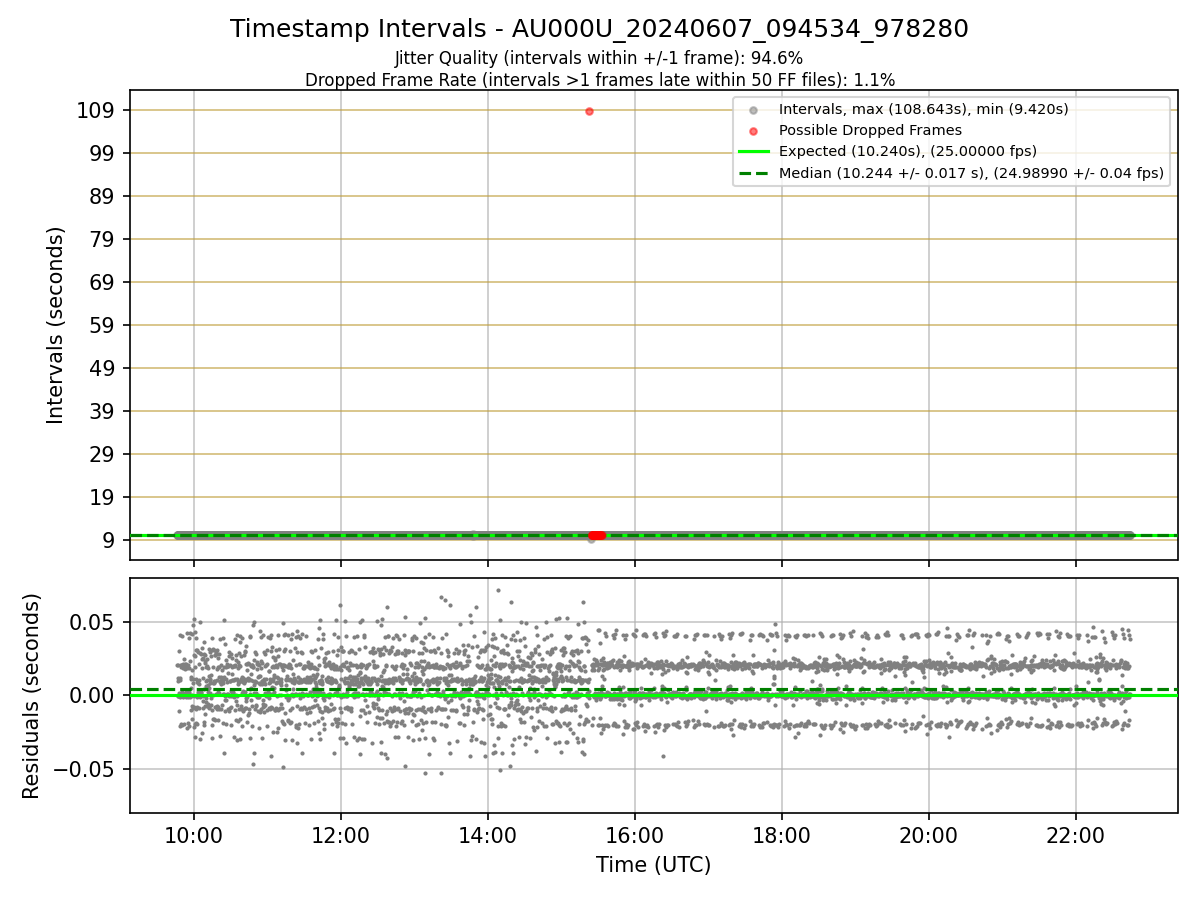Viewport: 1200px width, 900px height.
Task: Click the 'Intervals (seconds)' y-axis label
Action: tap(56, 325)
